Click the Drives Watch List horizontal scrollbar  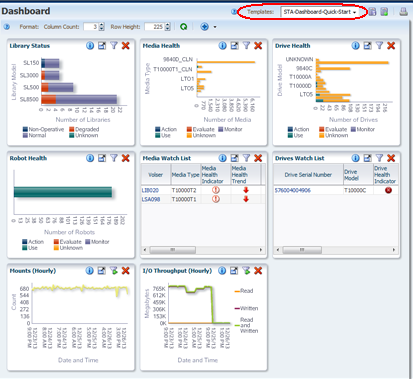(302, 250)
